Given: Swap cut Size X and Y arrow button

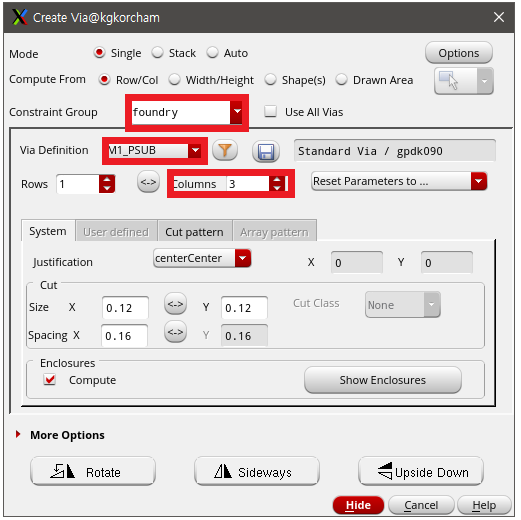Looking at the screenshot, I should coord(175,304).
